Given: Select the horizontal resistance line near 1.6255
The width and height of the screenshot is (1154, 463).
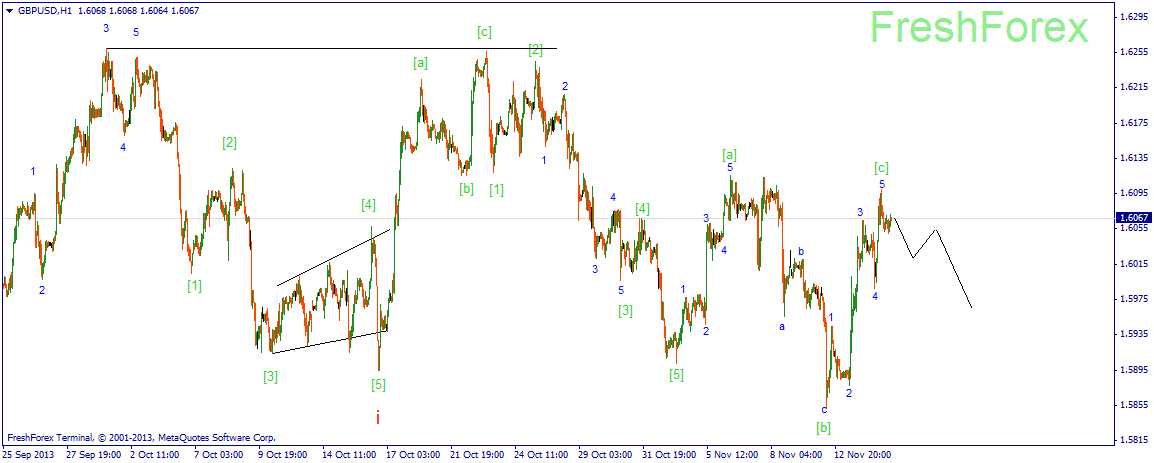Looking at the screenshot, I should pyautogui.click(x=332, y=49).
